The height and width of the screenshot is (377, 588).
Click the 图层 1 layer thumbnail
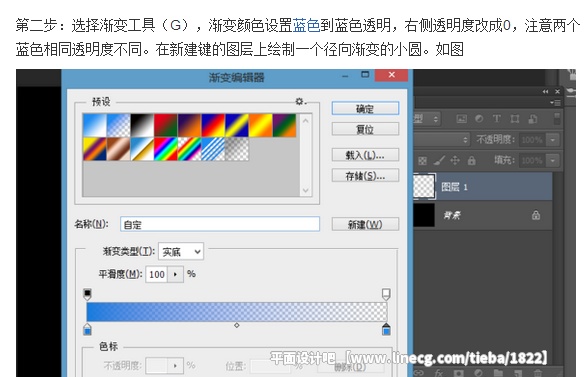[424, 186]
